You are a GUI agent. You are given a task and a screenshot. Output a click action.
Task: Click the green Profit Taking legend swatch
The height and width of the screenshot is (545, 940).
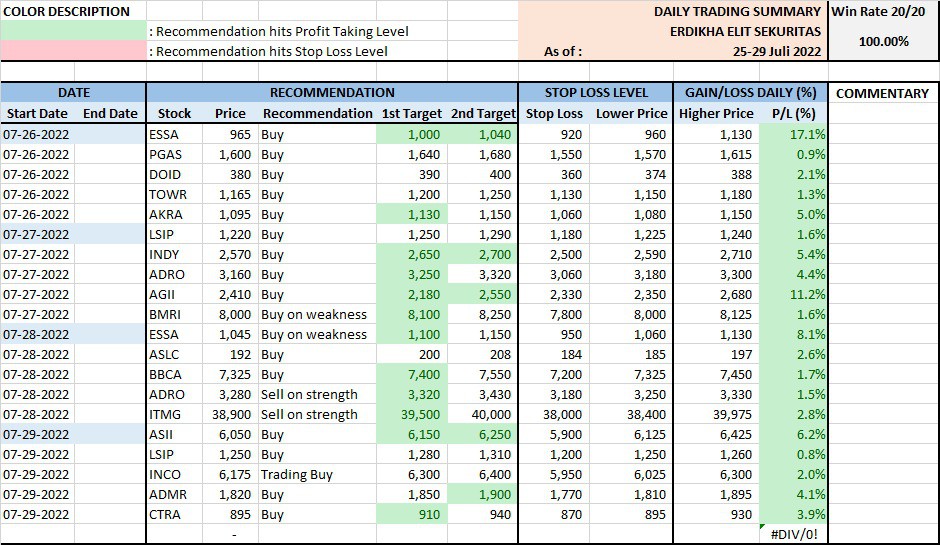pyautogui.click(x=73, y=31)
